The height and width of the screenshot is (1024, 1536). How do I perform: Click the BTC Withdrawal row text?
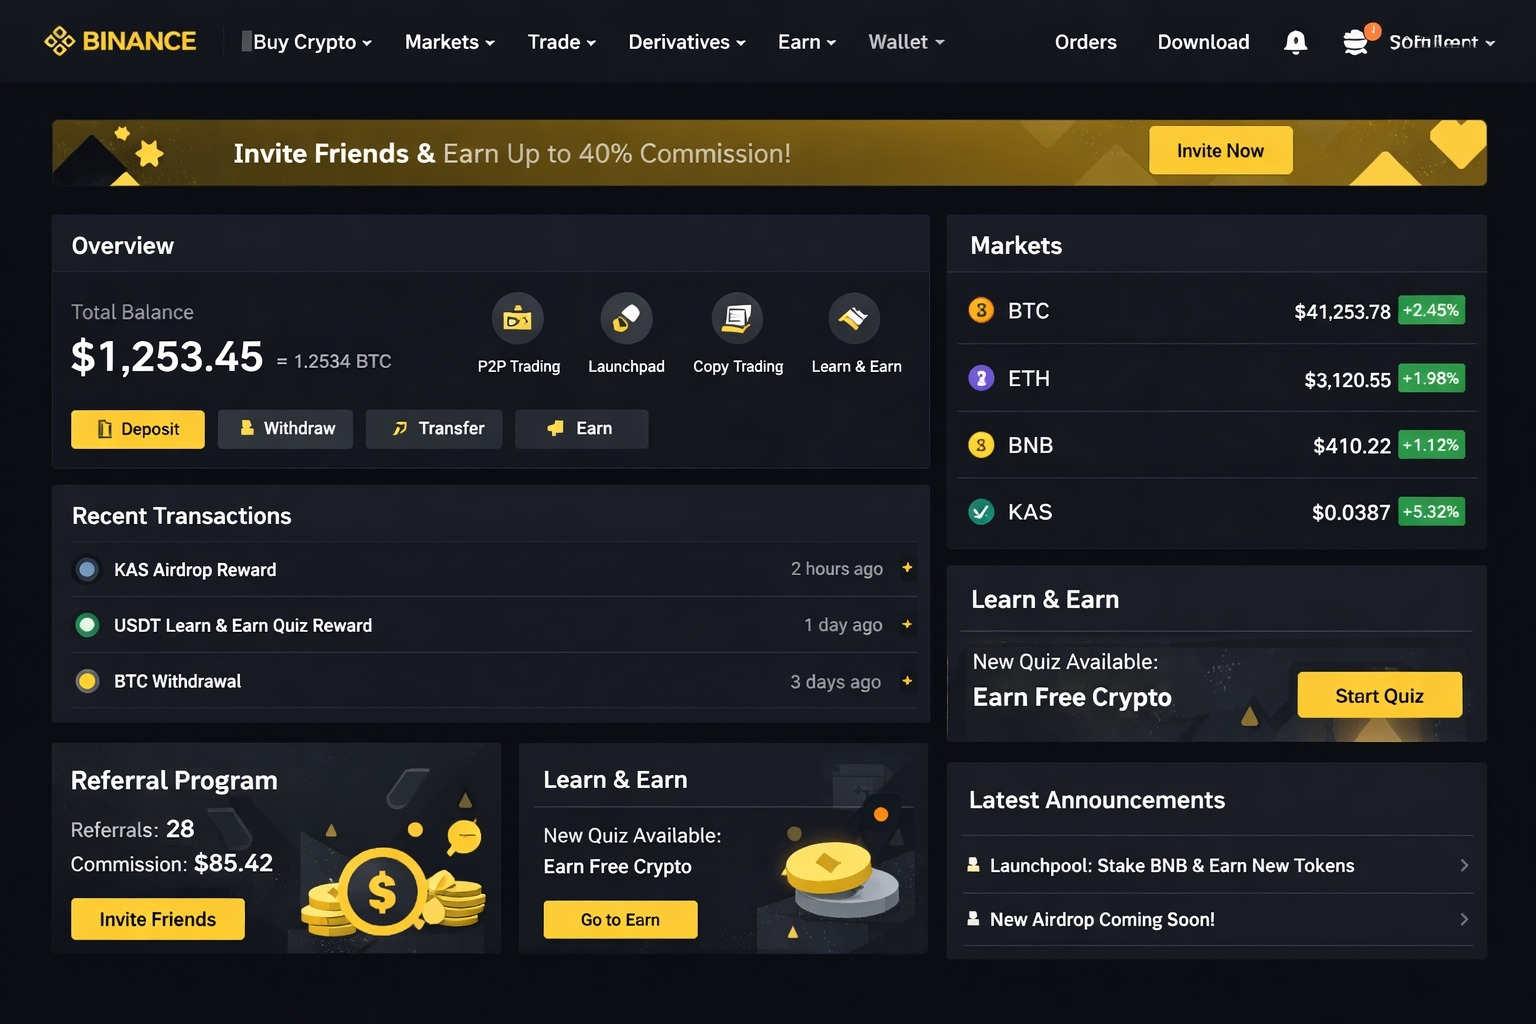(x=178, y=682)
